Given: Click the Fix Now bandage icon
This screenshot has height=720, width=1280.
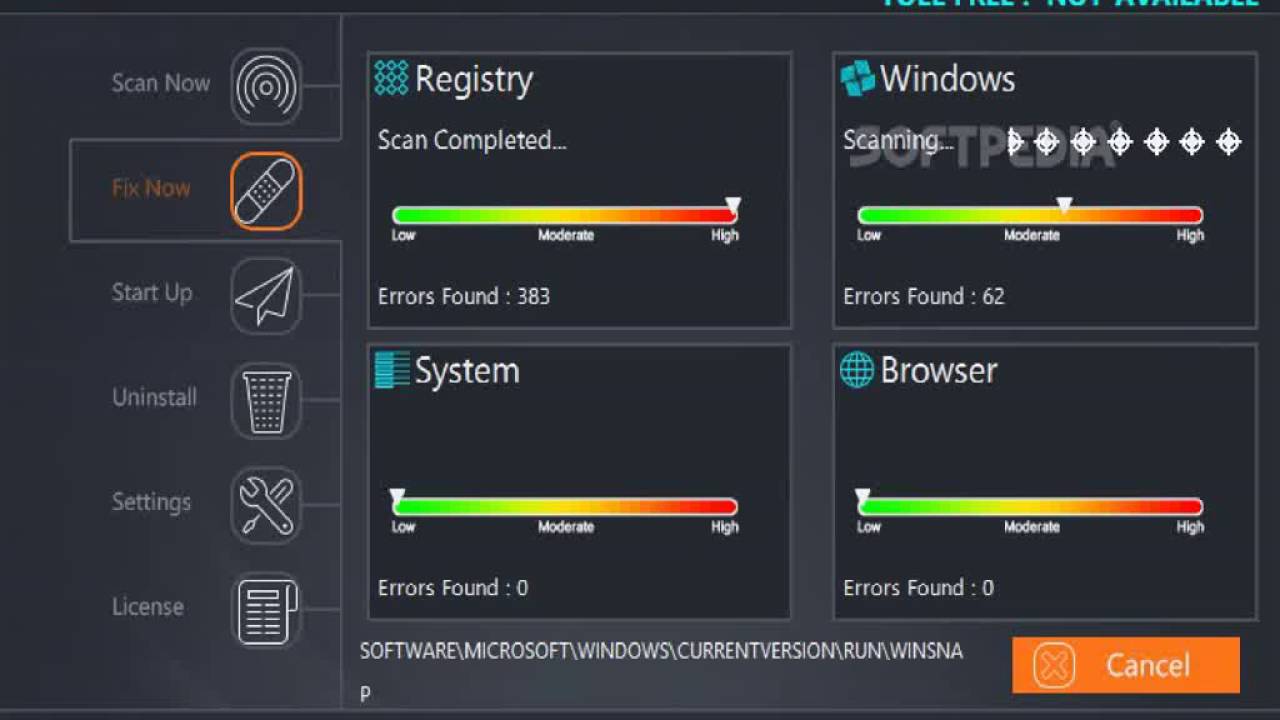Looking at the screenshot, I should [266, 190].
